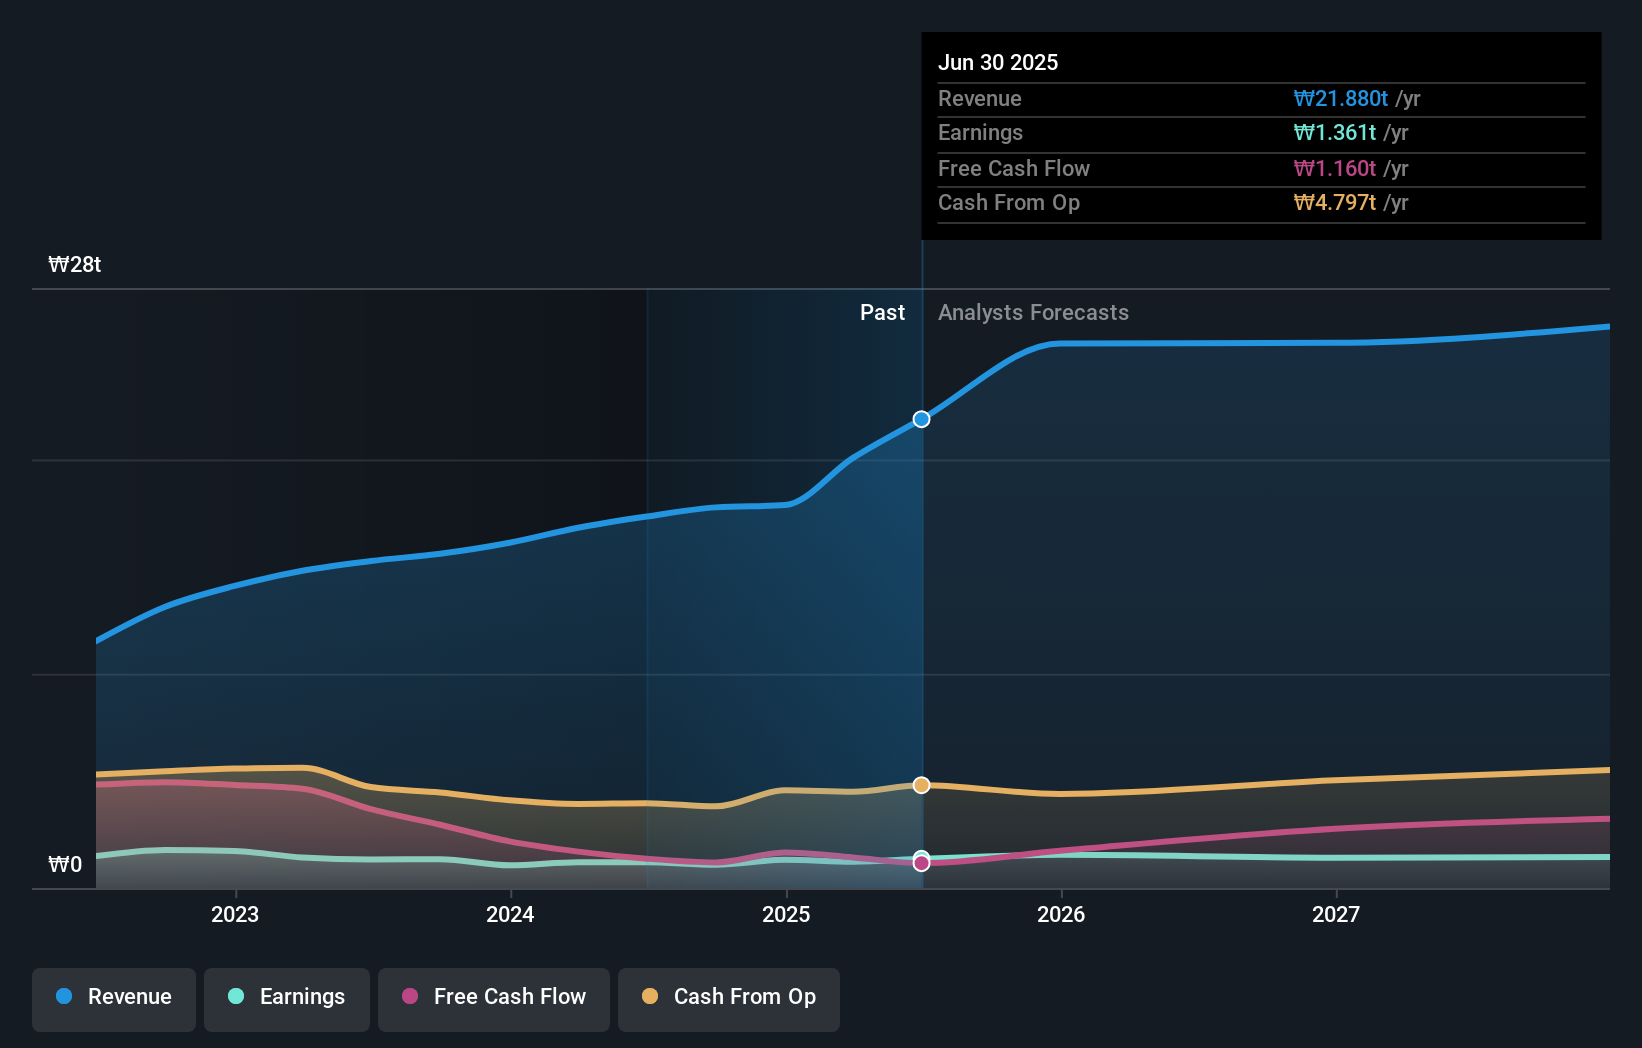The image size is (1642, 1048).
Task: Select the Cash From Op marker on the divider line
Action: (x=920, y=784)
